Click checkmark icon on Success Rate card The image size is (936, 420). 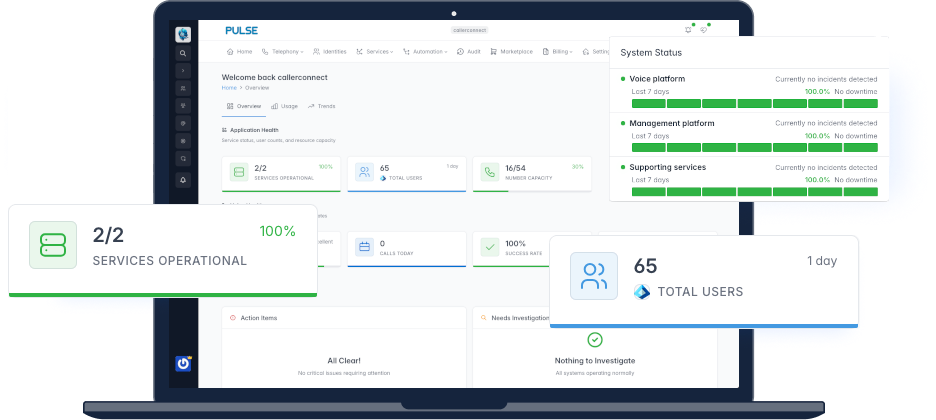pos(489,247)
